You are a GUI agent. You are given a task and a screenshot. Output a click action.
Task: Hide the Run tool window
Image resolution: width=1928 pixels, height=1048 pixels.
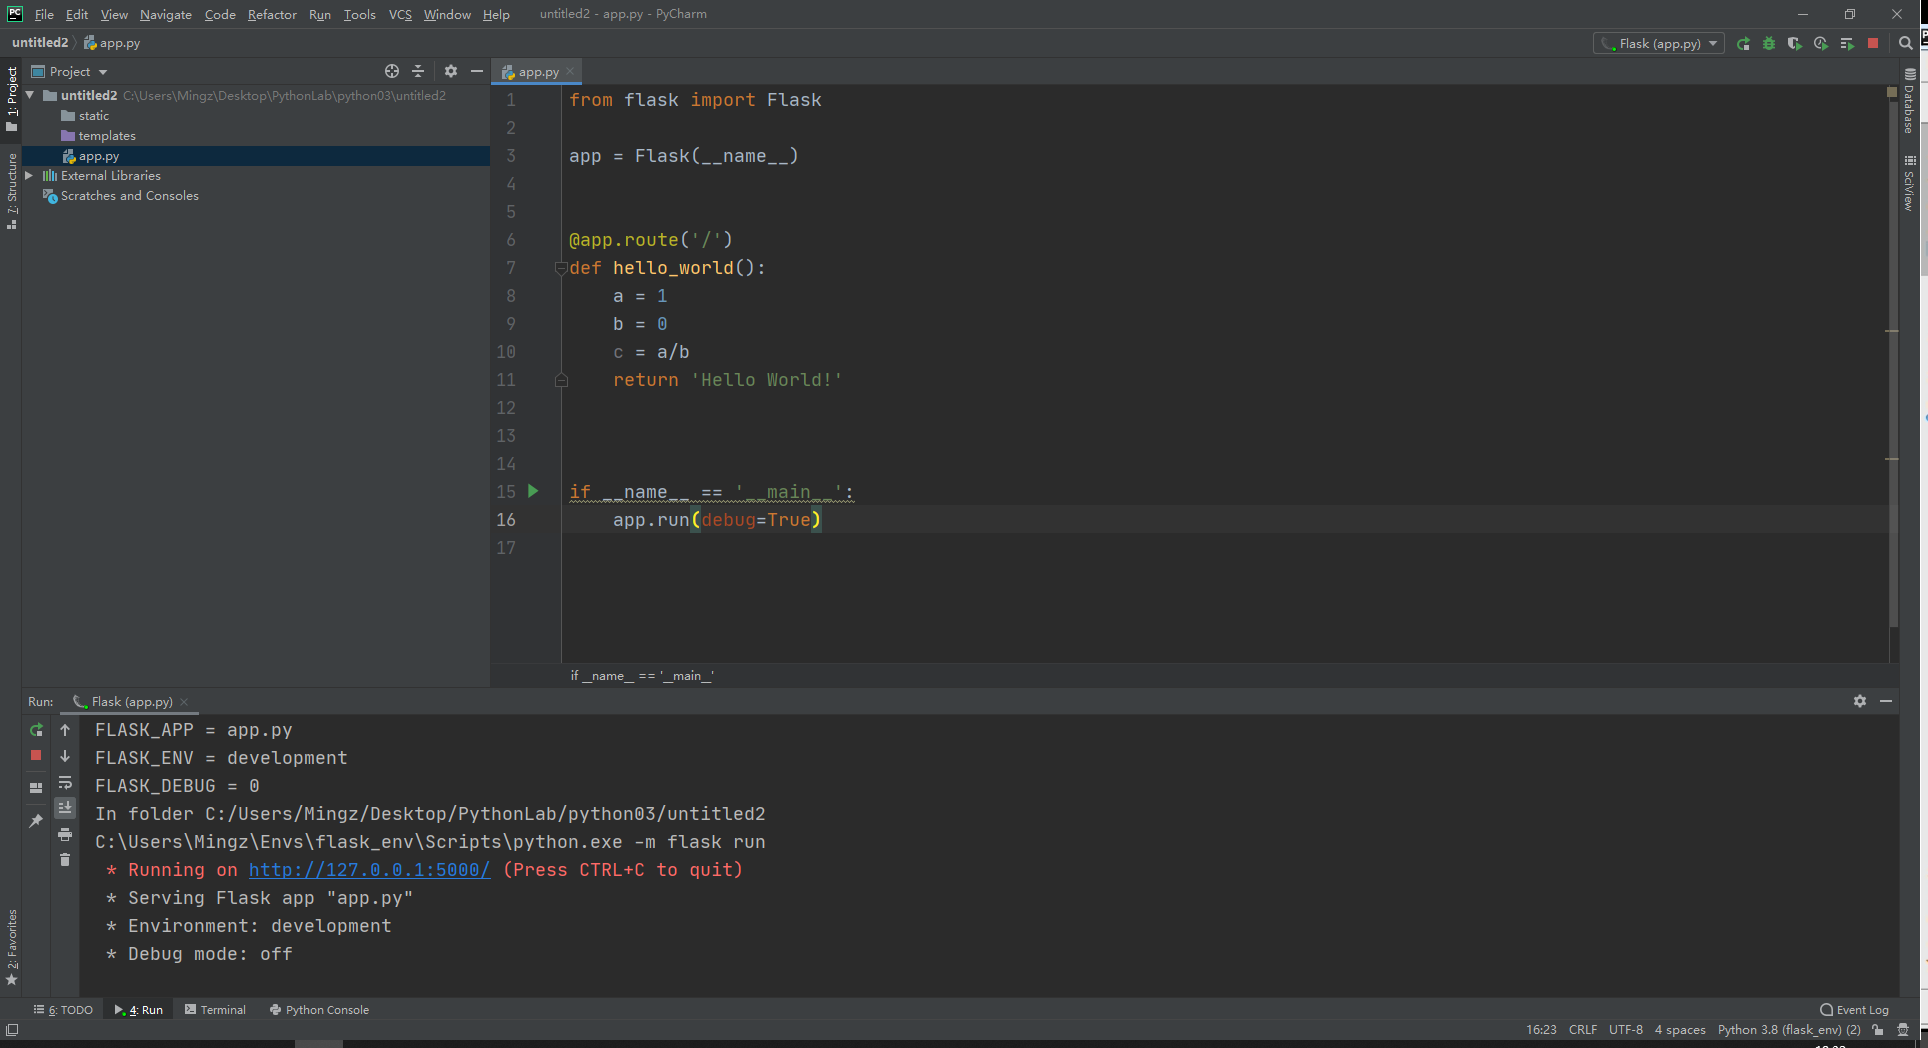coord(1886,701)
